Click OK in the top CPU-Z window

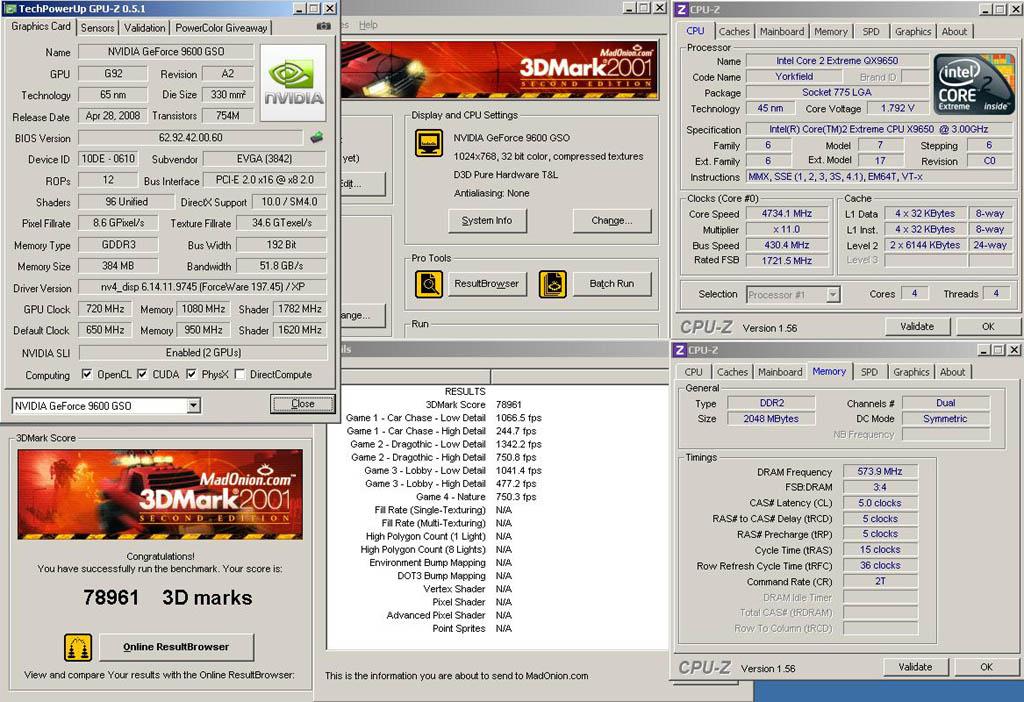click(988, 327)
